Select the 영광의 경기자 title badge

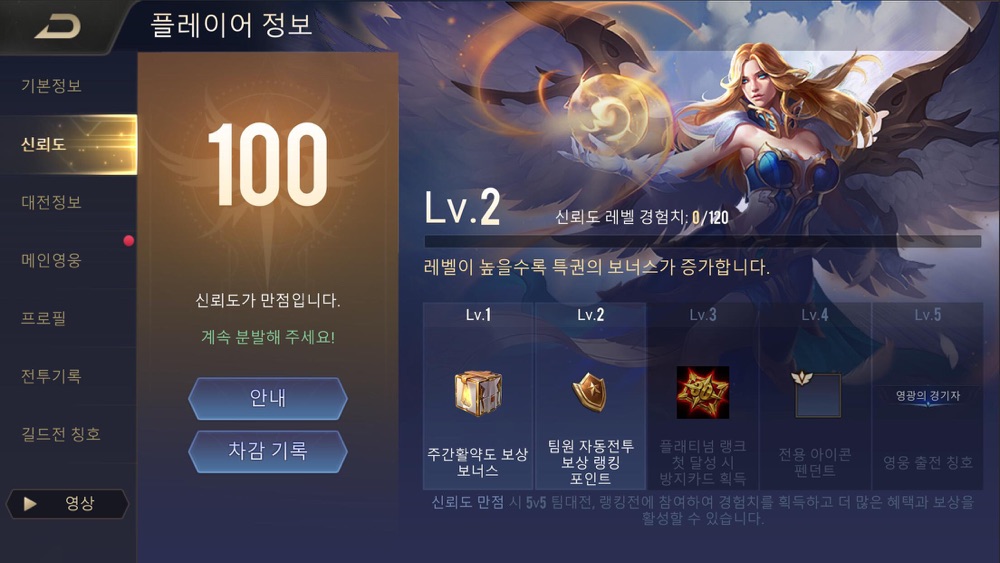(927, 396)
